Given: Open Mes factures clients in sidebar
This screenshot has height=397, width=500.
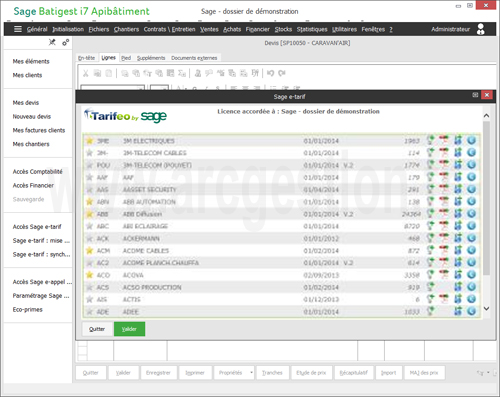Looking at the screenshot, I should pos(39,130).
